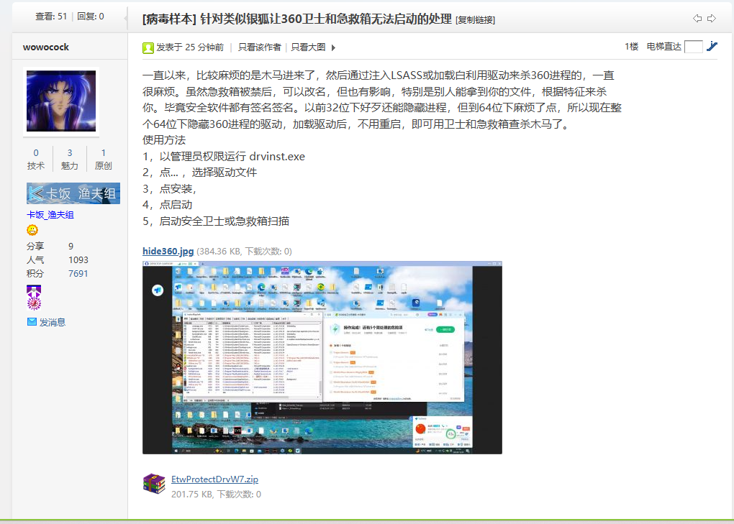734x524 pixels.
Task: Click 只看大图 link
Action: click(x=308, y=47)
